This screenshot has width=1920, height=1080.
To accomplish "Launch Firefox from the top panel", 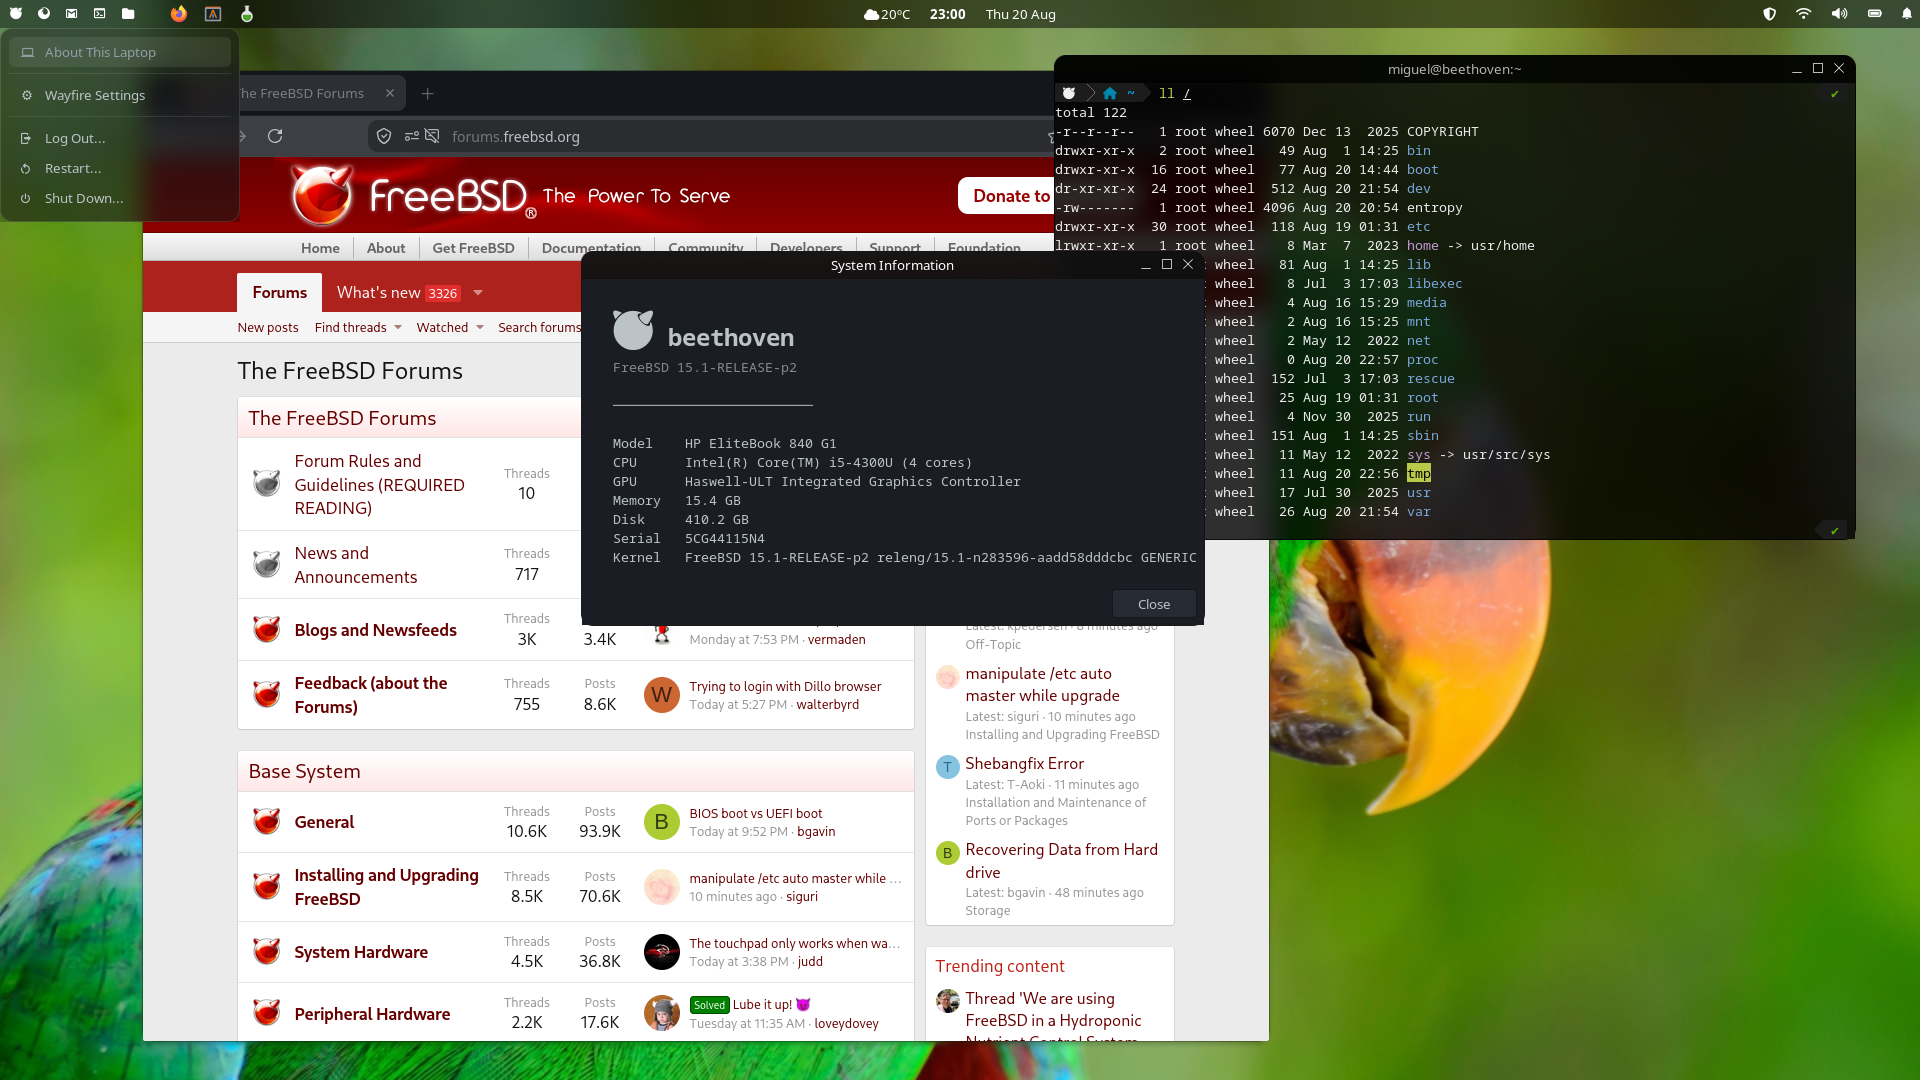I will [x=179, y=14].
